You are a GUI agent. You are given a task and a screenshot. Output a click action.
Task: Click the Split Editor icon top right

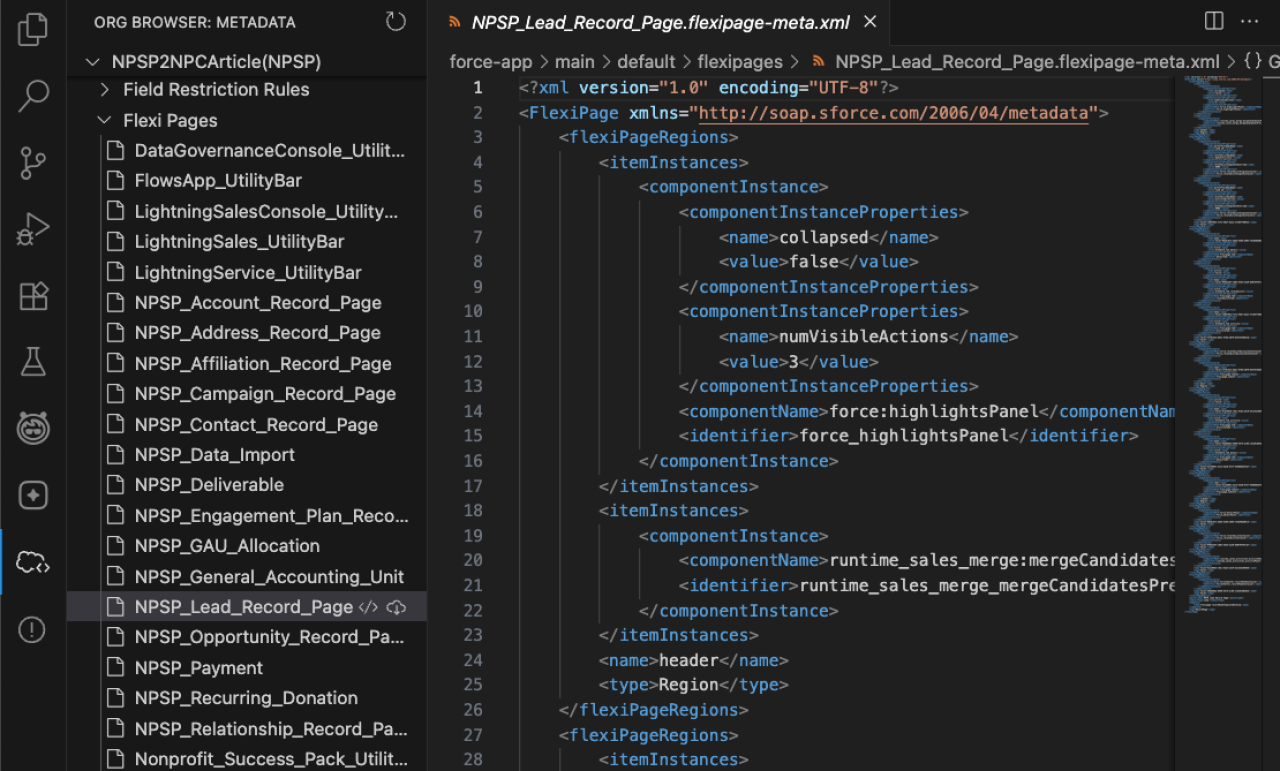1213,20
